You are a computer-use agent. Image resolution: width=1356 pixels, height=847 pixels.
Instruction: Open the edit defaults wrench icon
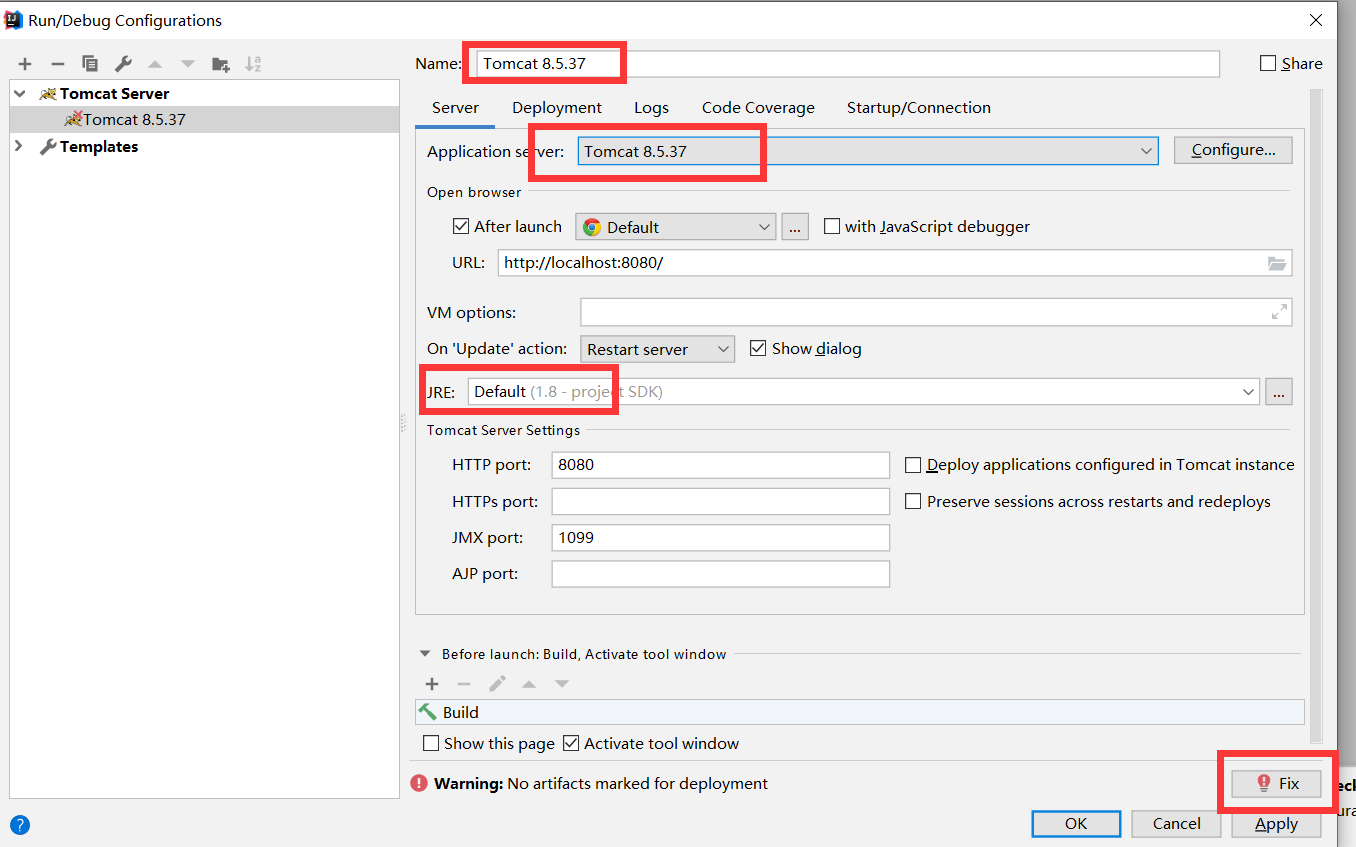pyautogui.click(x=123, y=64)
